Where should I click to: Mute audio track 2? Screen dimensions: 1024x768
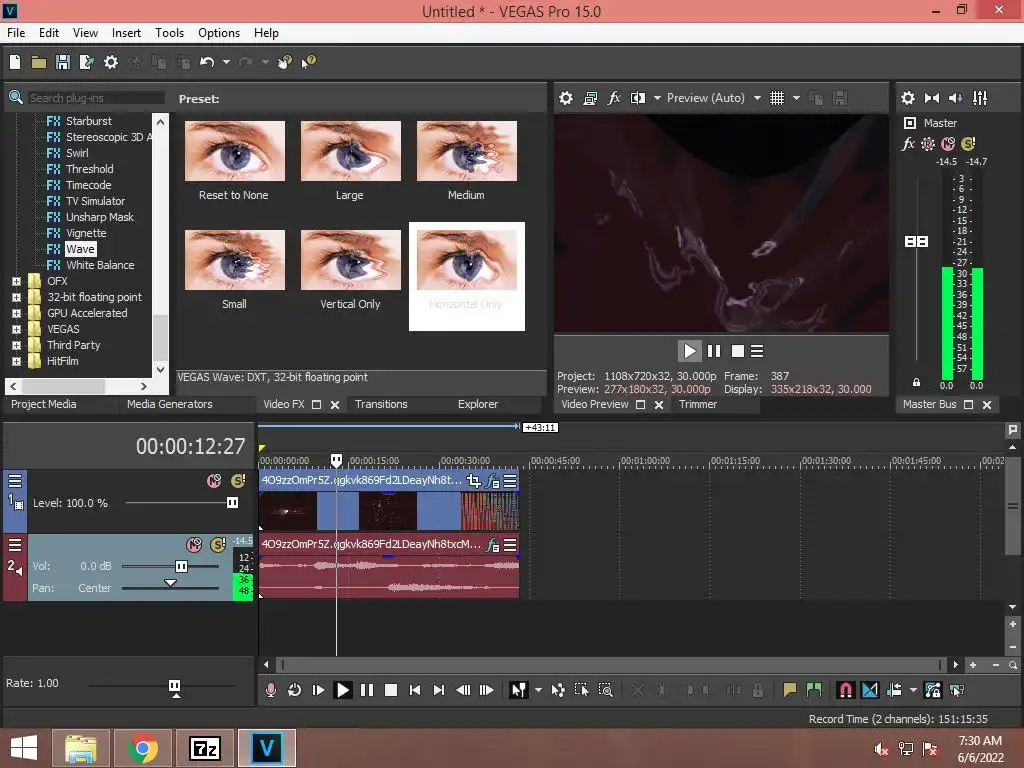pyautogui.click(x=194, y=544)
